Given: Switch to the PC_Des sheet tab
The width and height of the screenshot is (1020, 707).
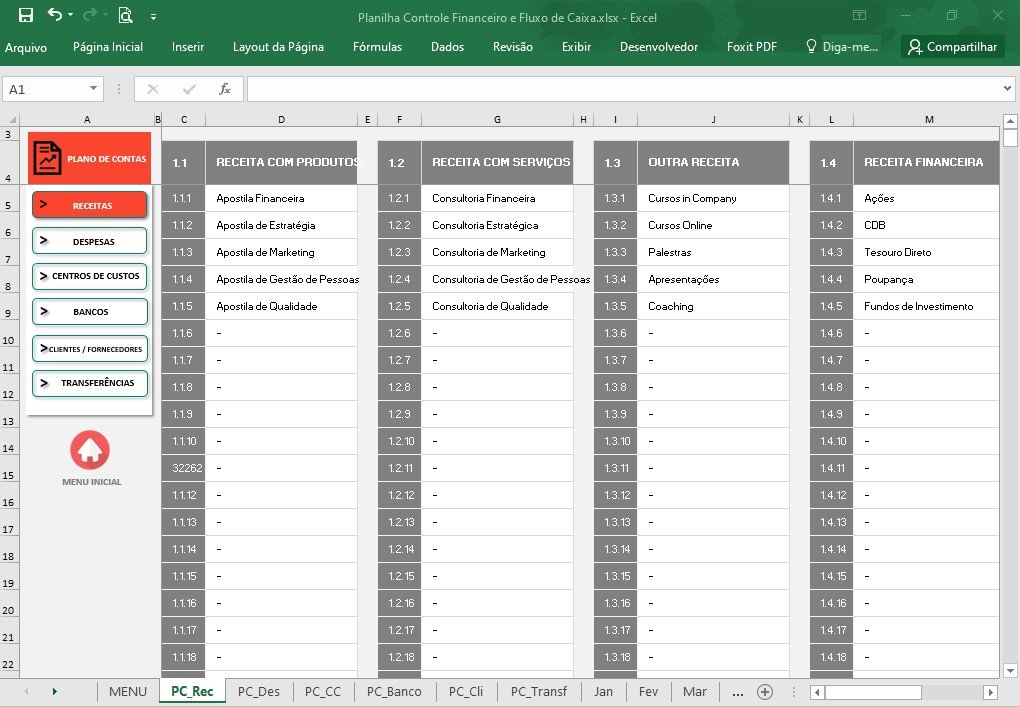Looking at the screenshot, I should [259, 691].
